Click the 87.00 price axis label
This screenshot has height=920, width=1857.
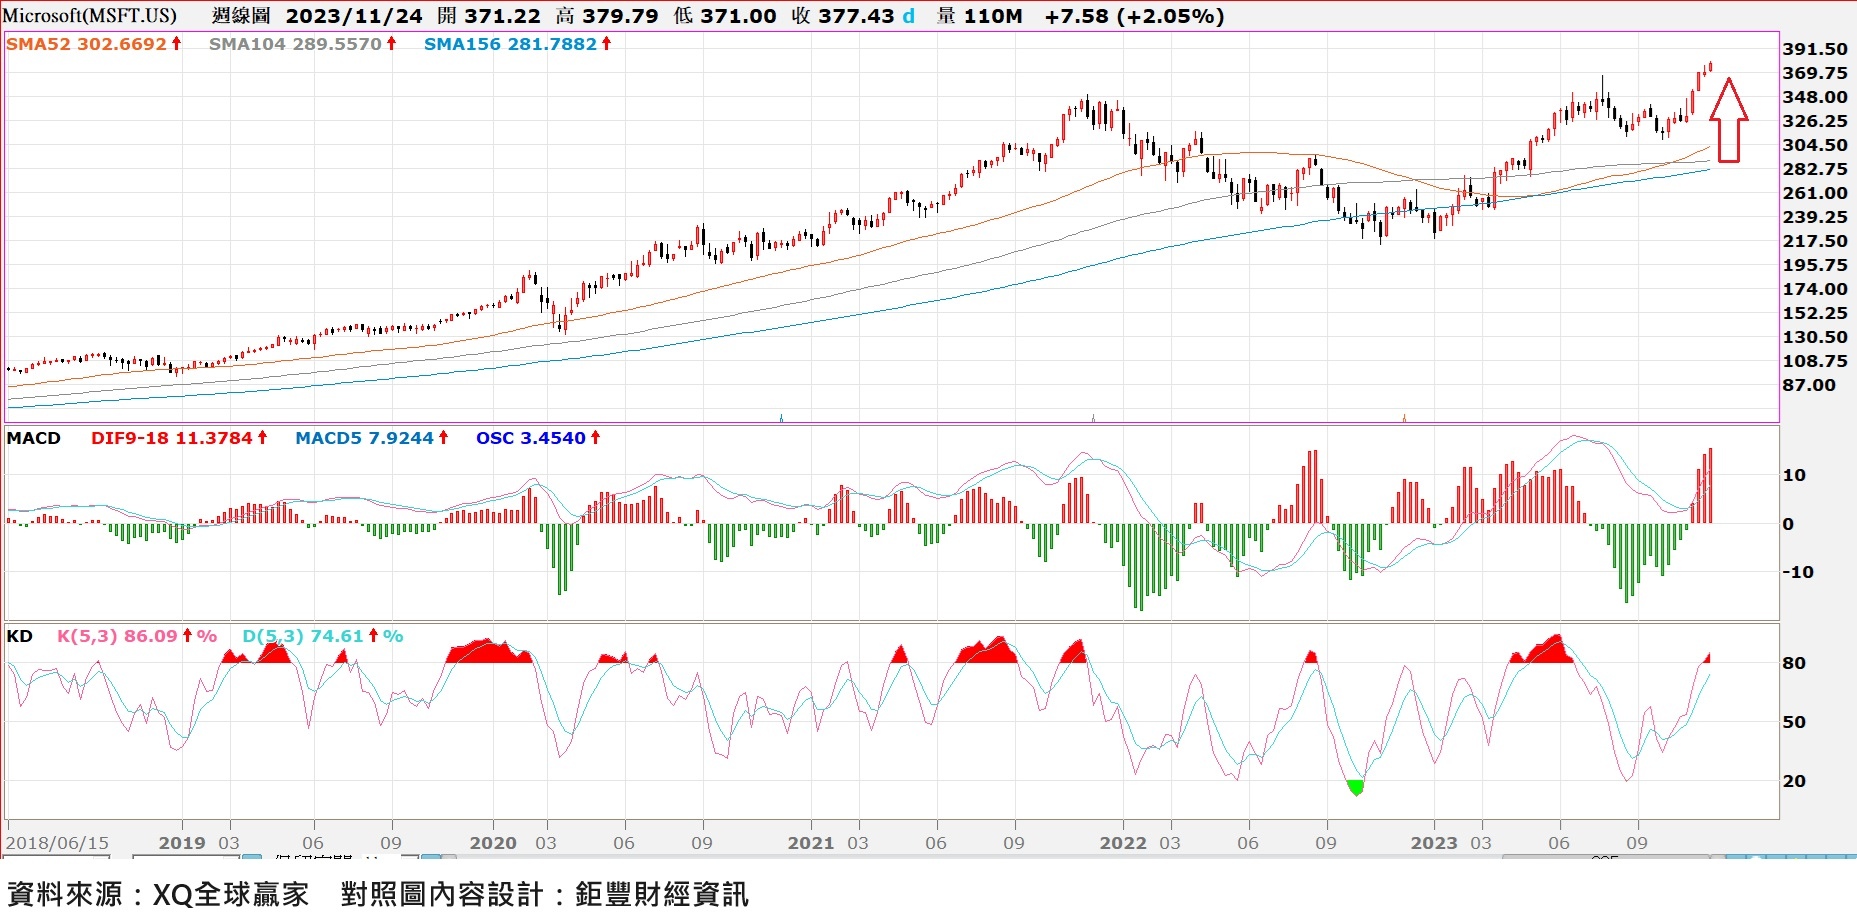click(x=1809, y=385)
